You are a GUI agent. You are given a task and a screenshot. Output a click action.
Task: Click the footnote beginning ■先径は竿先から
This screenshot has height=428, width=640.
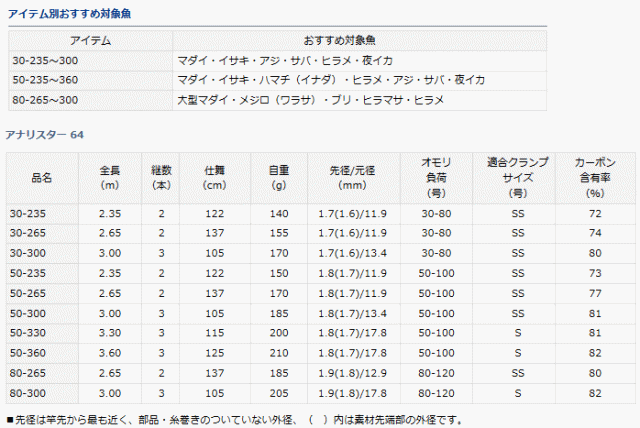click(x=235, y=420)
